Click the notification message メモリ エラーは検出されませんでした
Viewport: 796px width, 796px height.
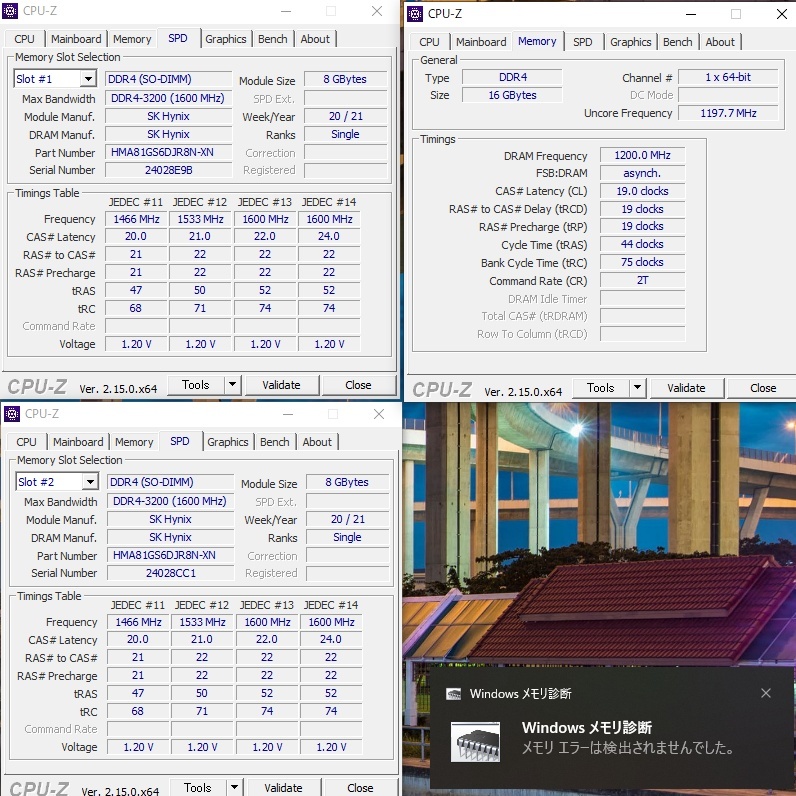[x=627, y=748]
